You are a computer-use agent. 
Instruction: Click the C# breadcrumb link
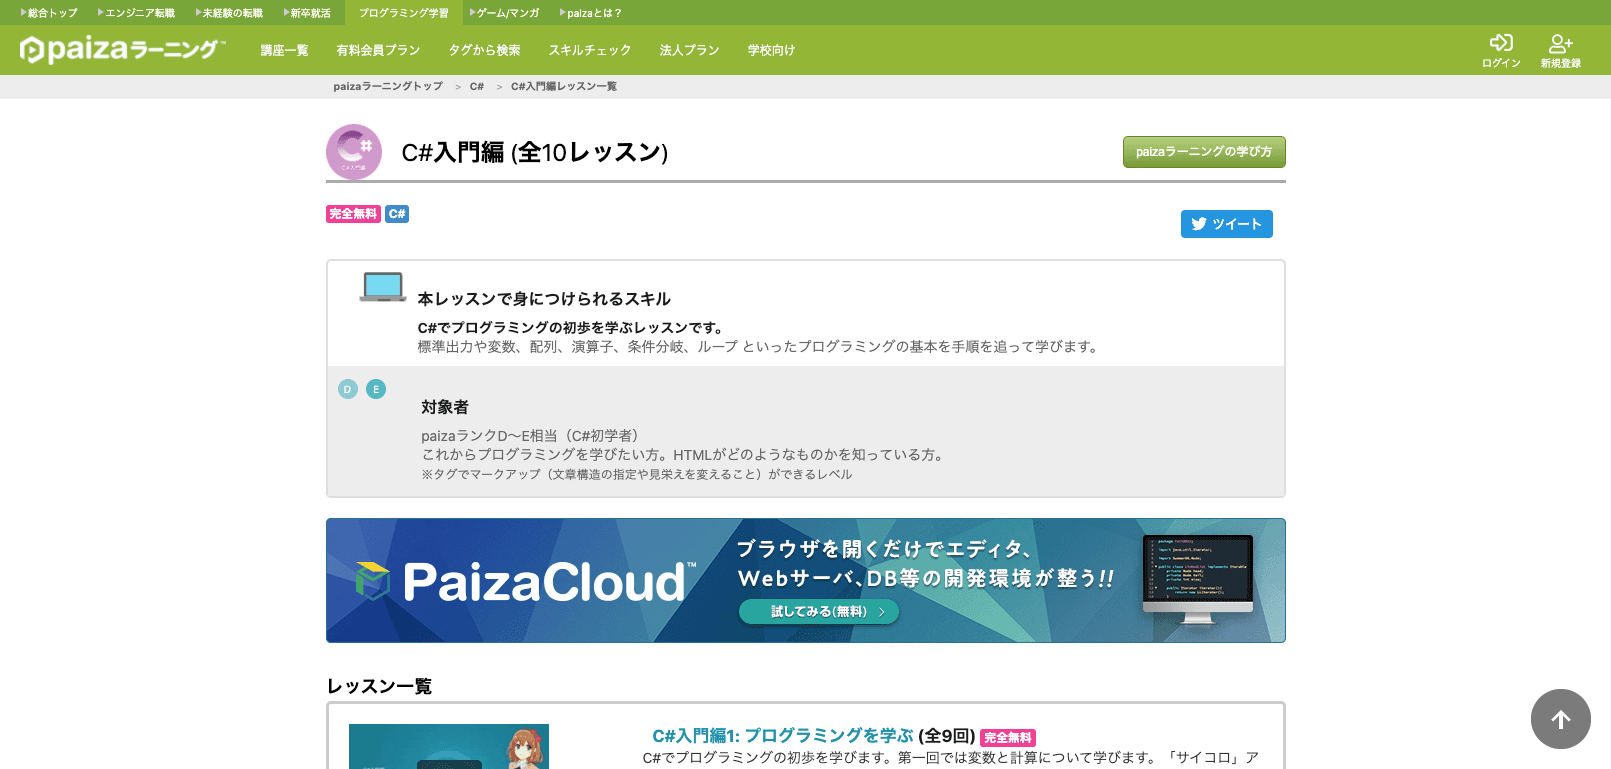pyautogui.click(x=477, y=87)
